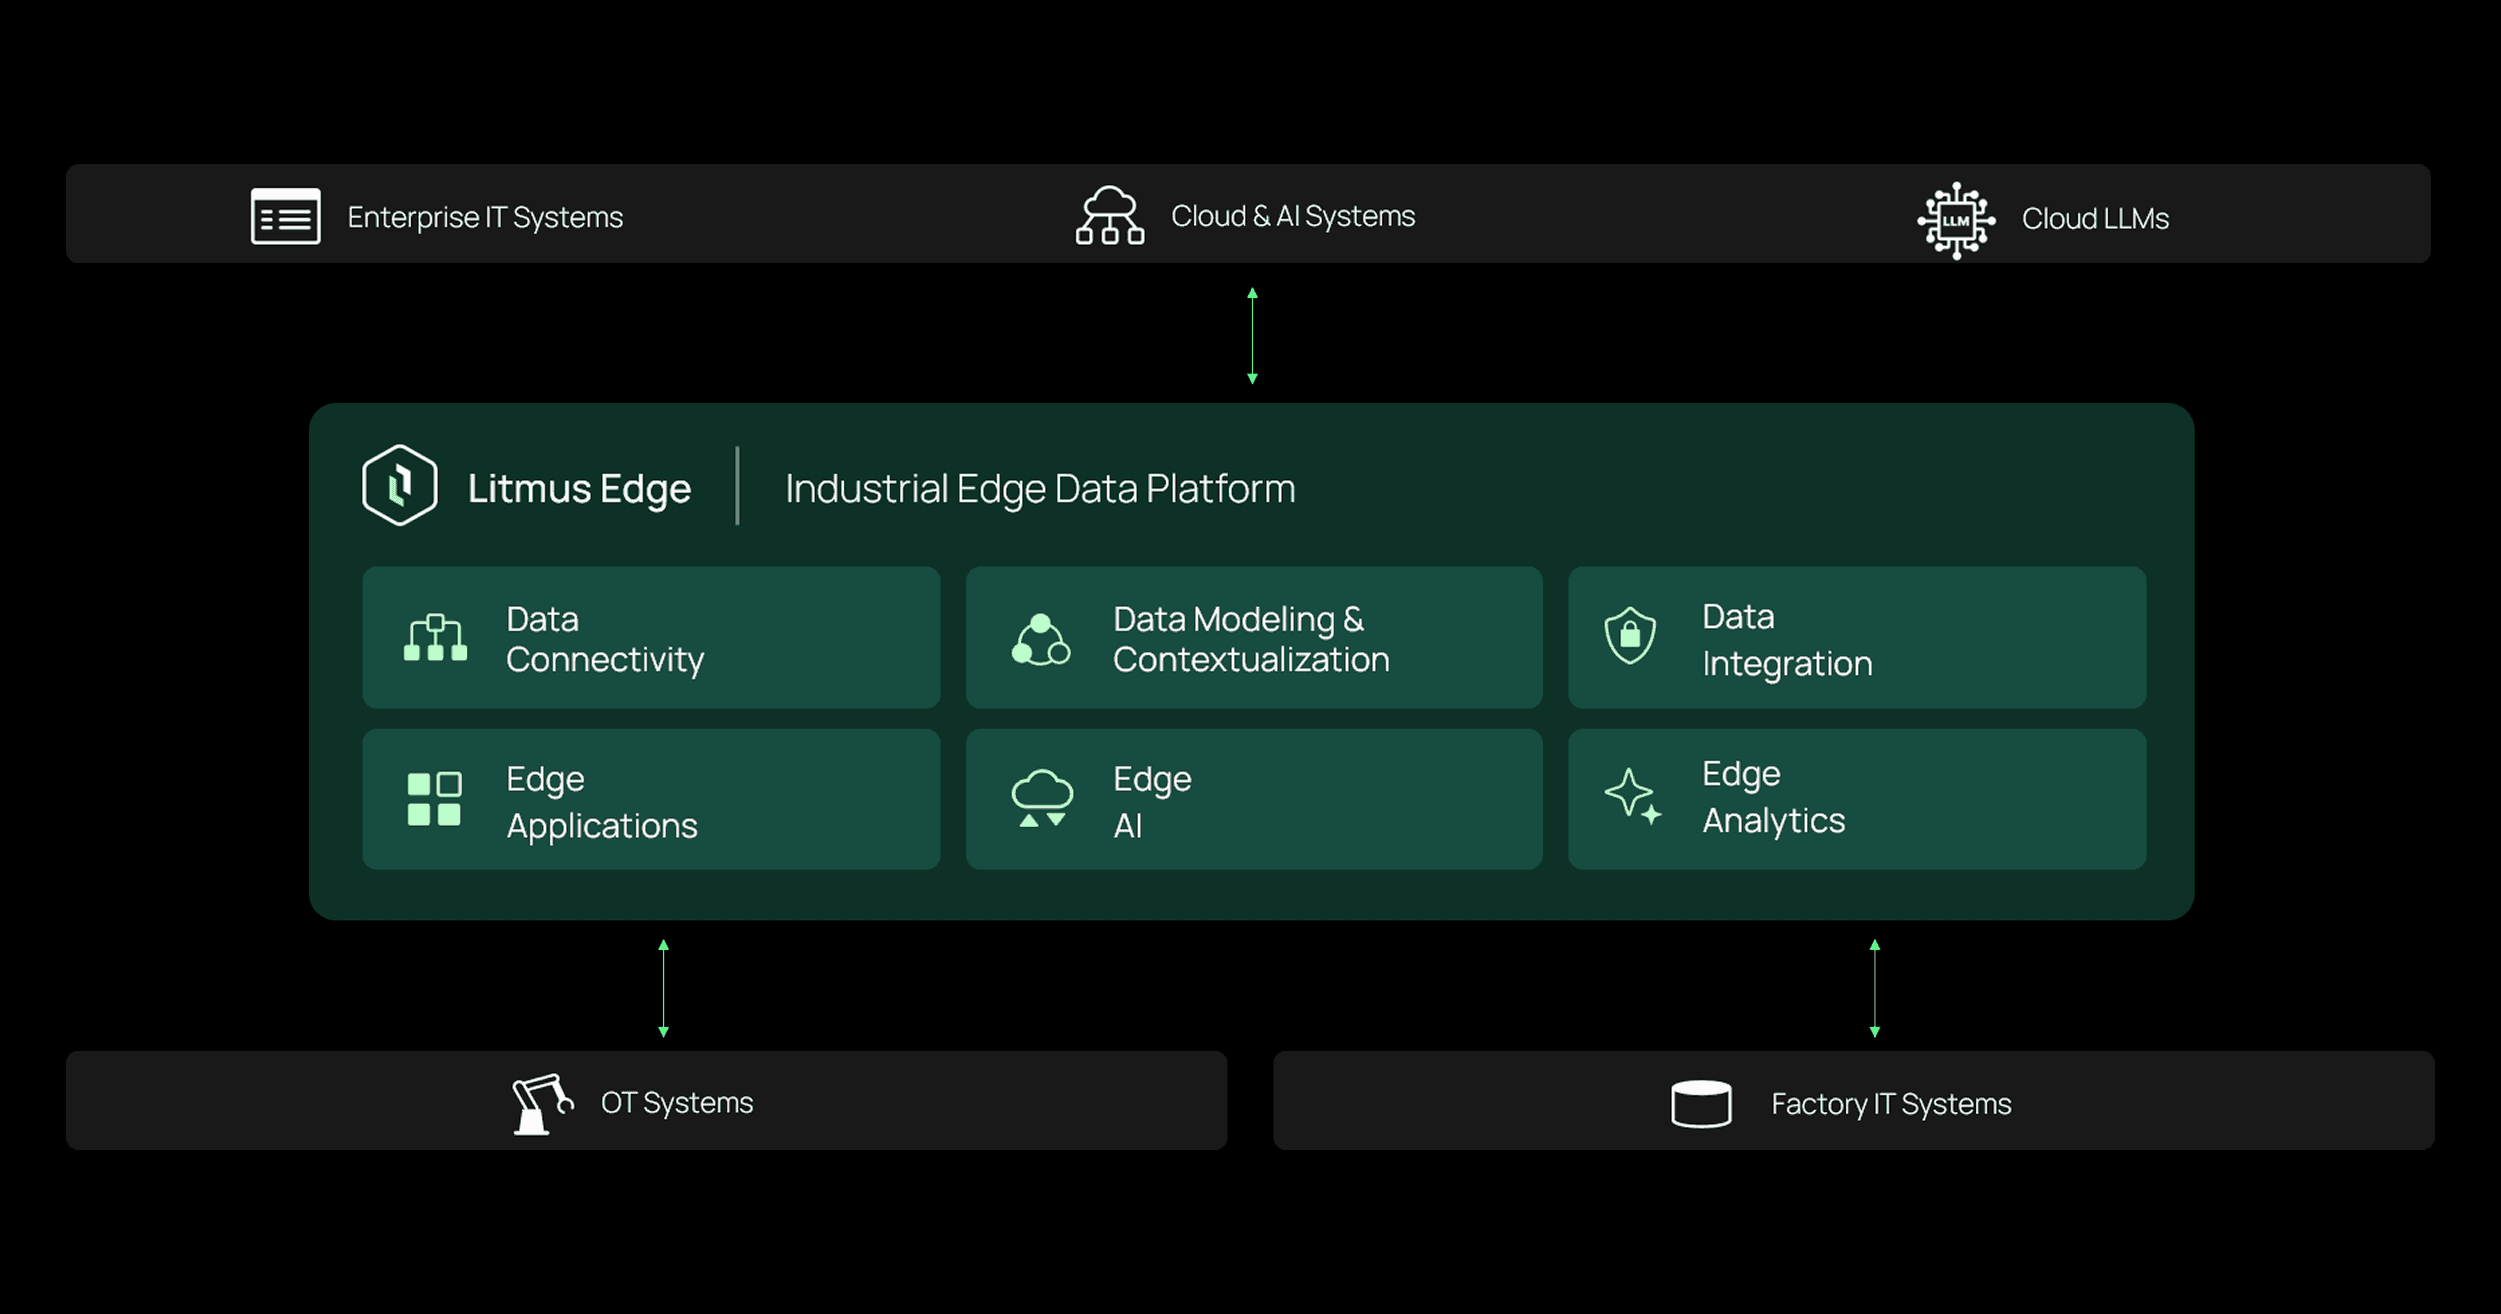Click the Edge Applications grid icon
The height and width of the screenshot is (1314, 2501).
point(434,799)
